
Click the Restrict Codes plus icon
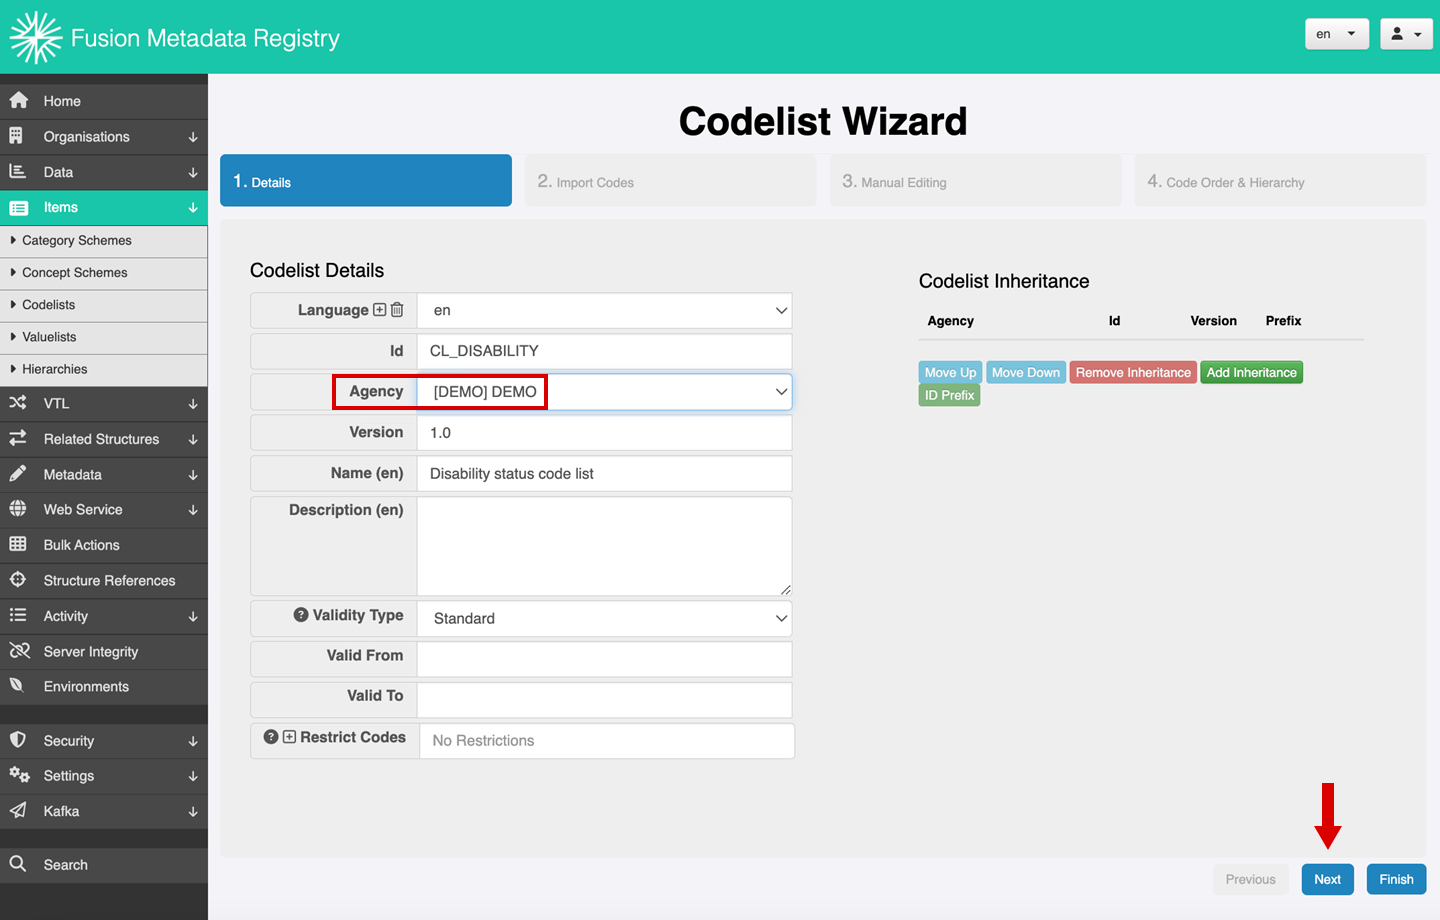[x=289, y=737]
